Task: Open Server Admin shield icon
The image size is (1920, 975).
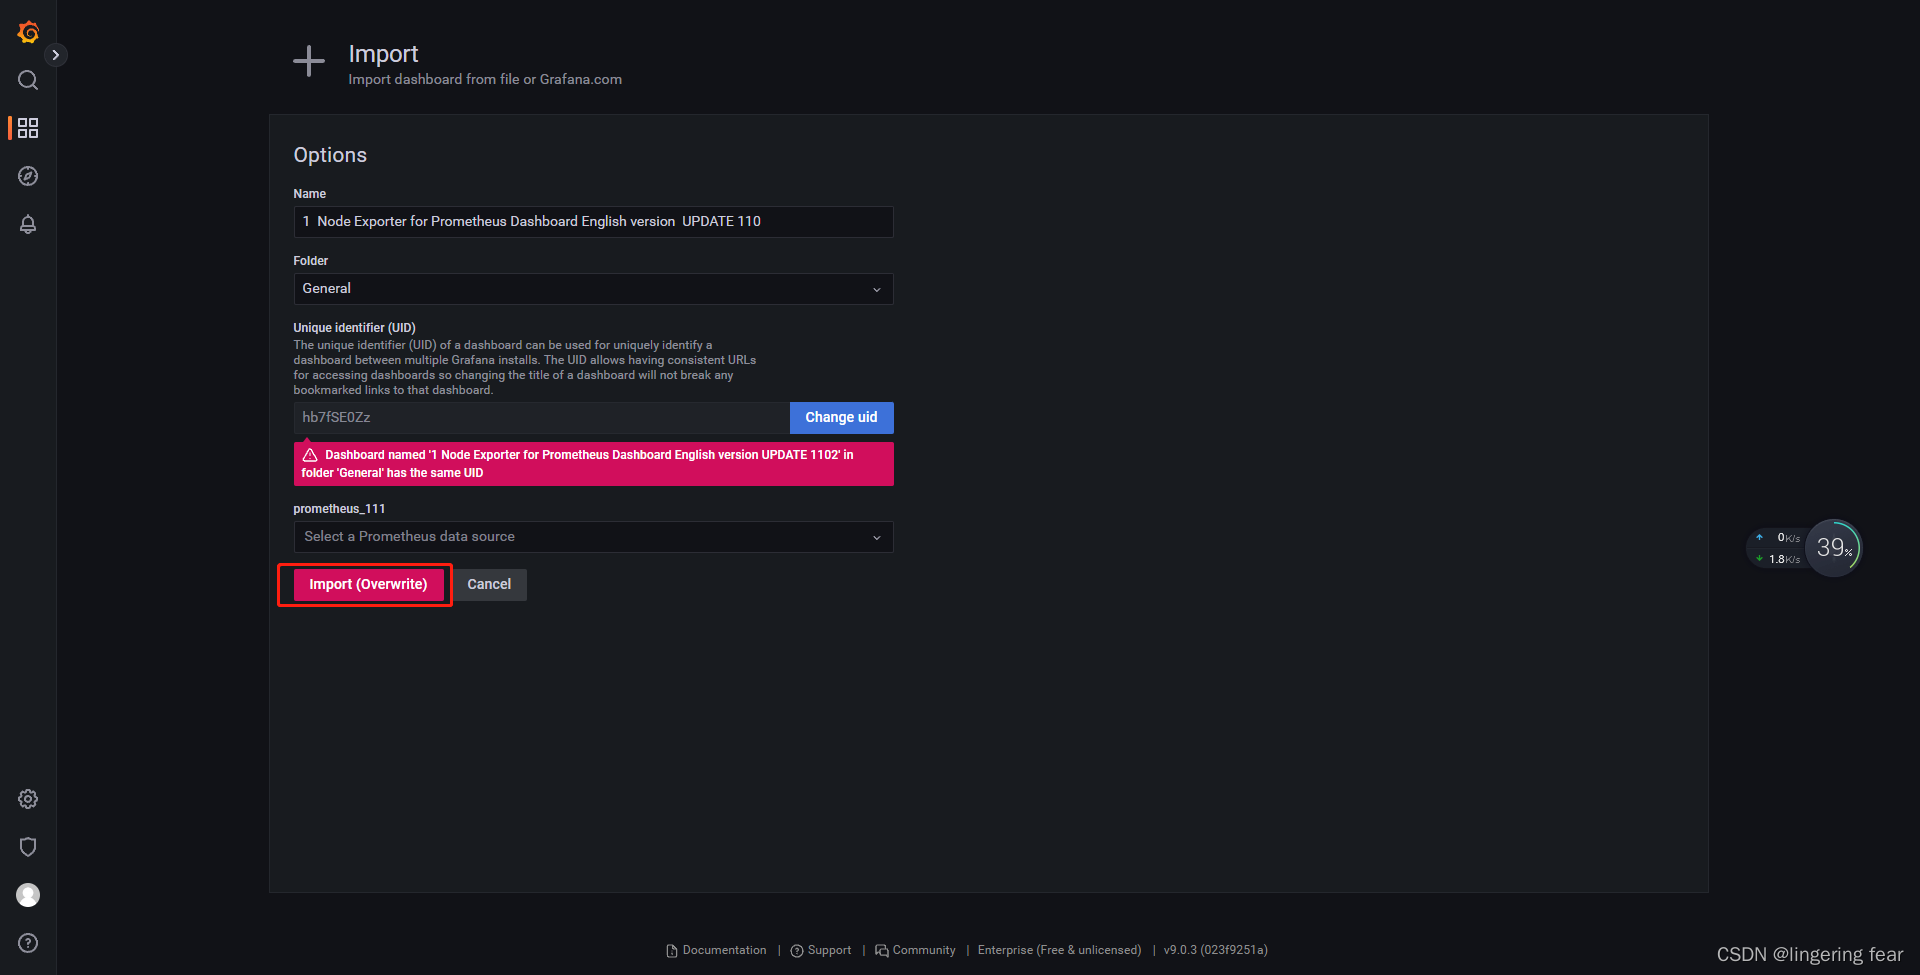Action: click(x=27, y=846)
